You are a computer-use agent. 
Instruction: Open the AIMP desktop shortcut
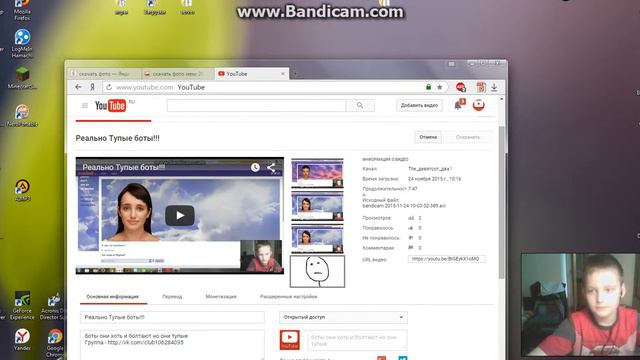click(x=22, y=190)
